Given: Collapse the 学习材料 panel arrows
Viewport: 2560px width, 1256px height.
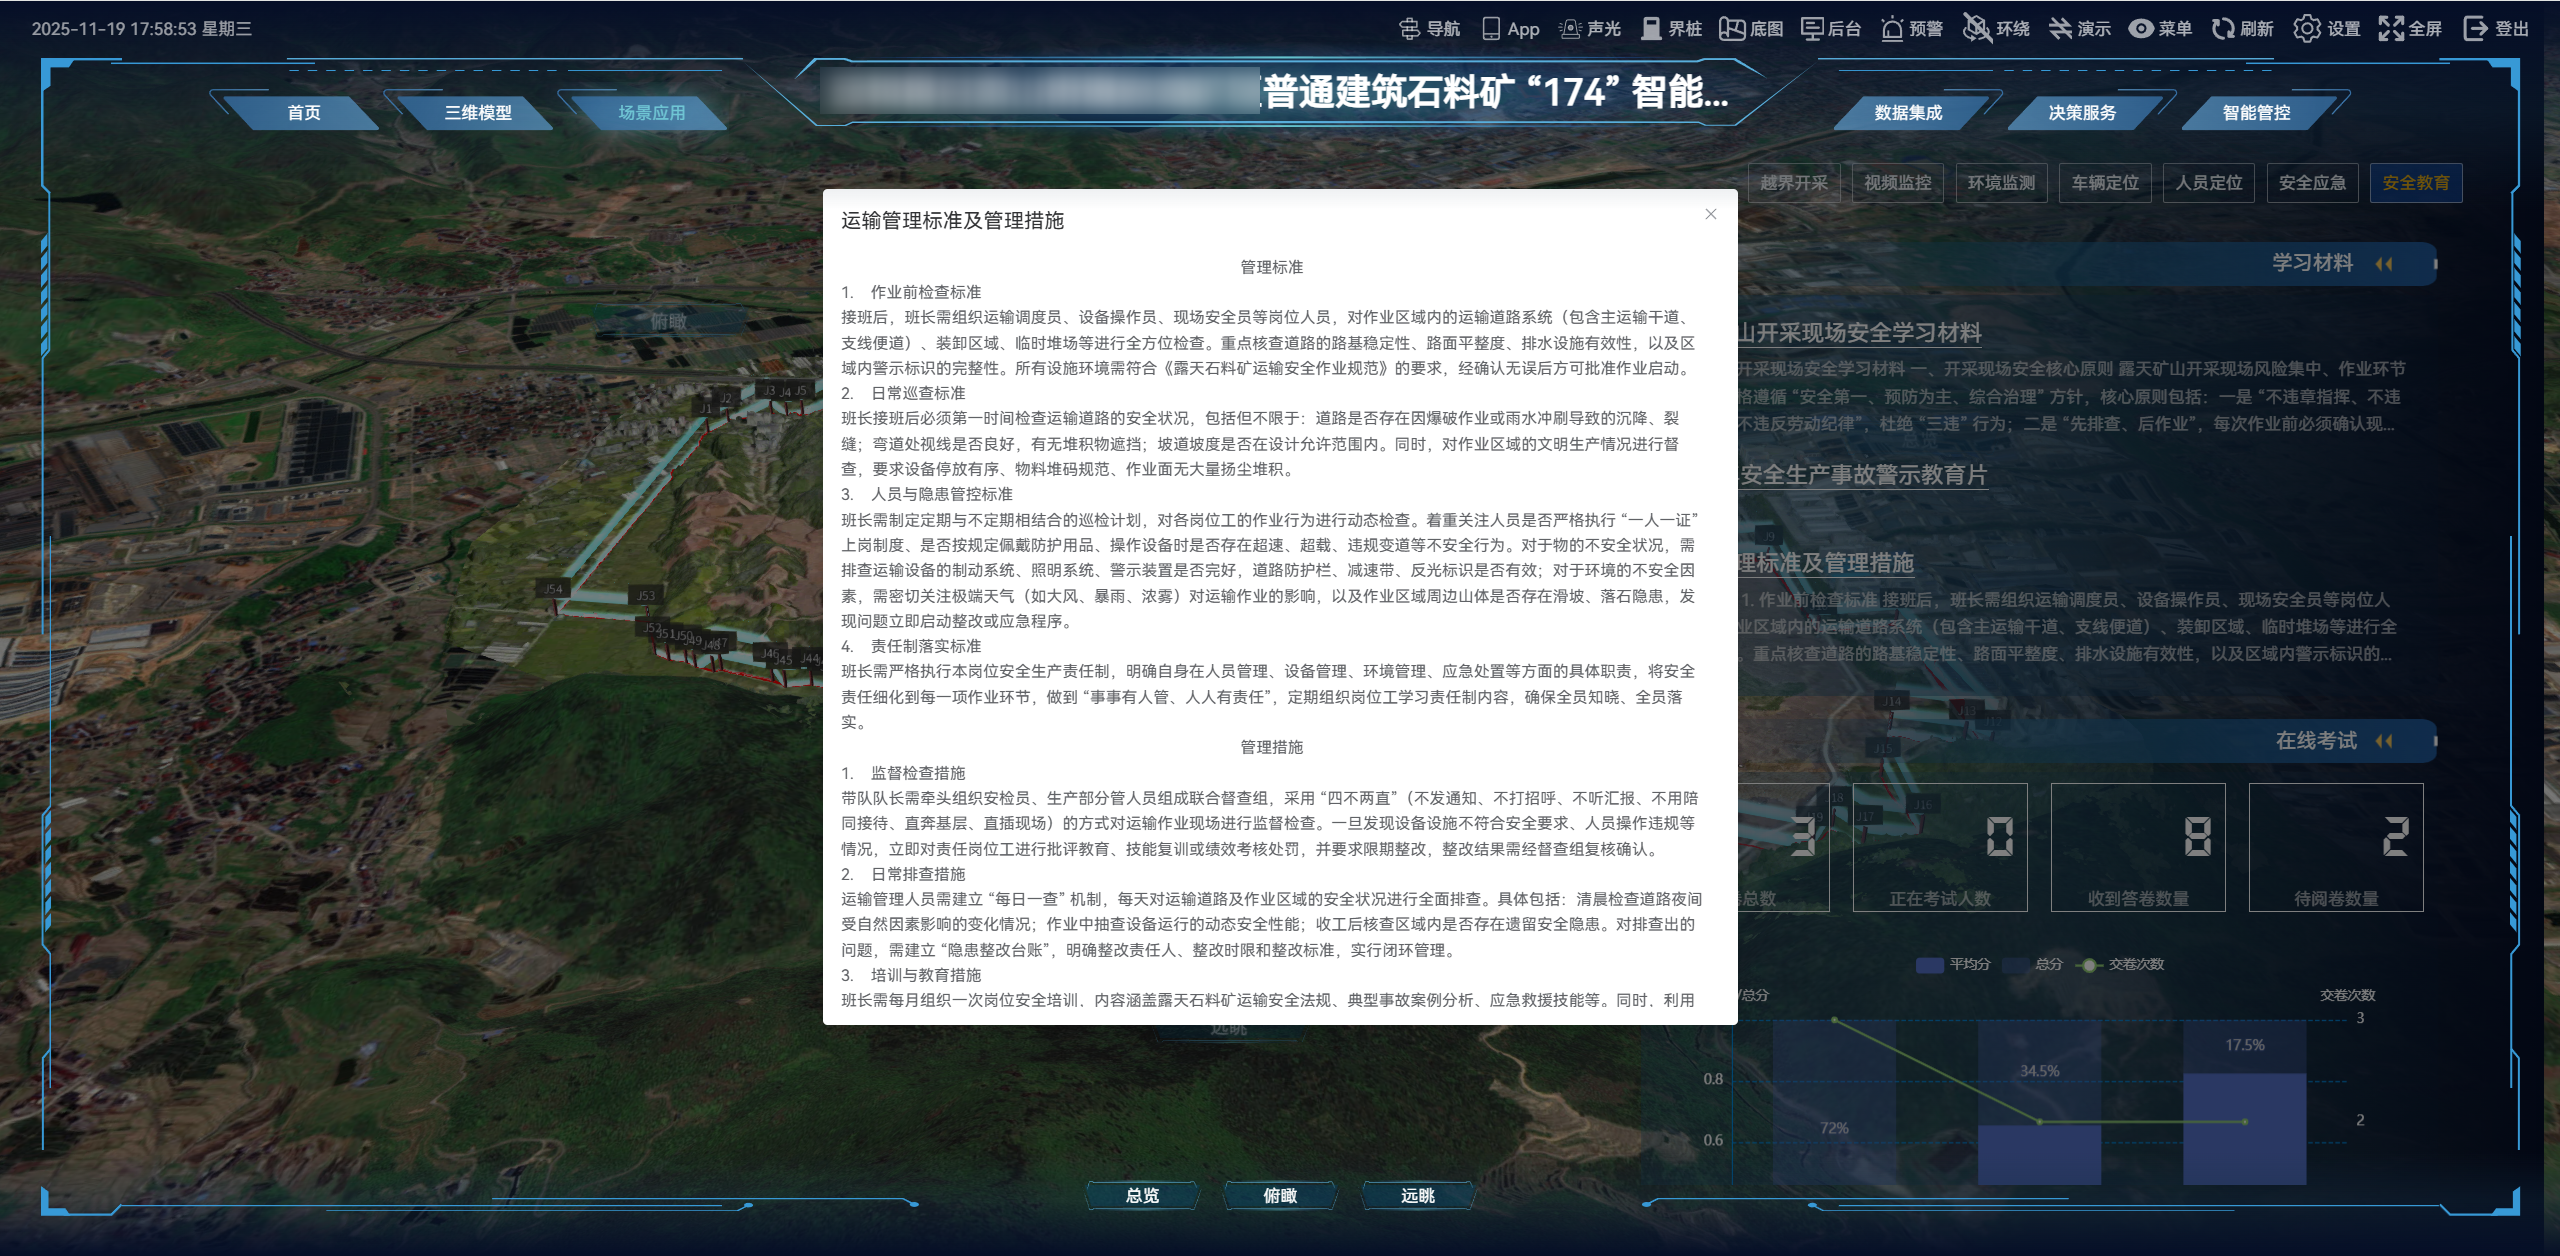Looking at the screenshot, I should (x=2384, y=264).
